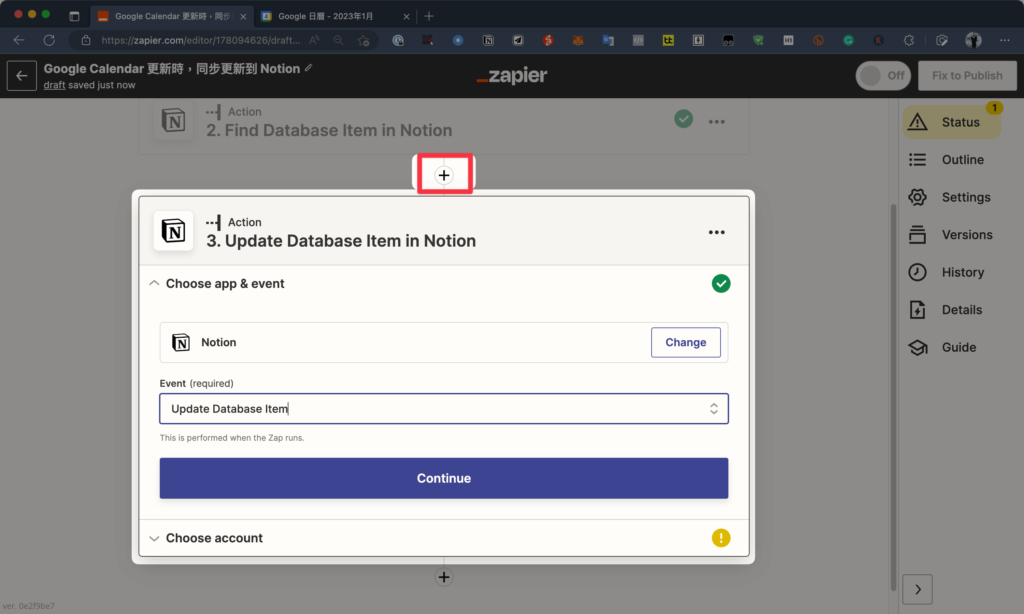
Task: Open the MetaMask fox extension
Action: pyautogui.click(x=578, y=40)
